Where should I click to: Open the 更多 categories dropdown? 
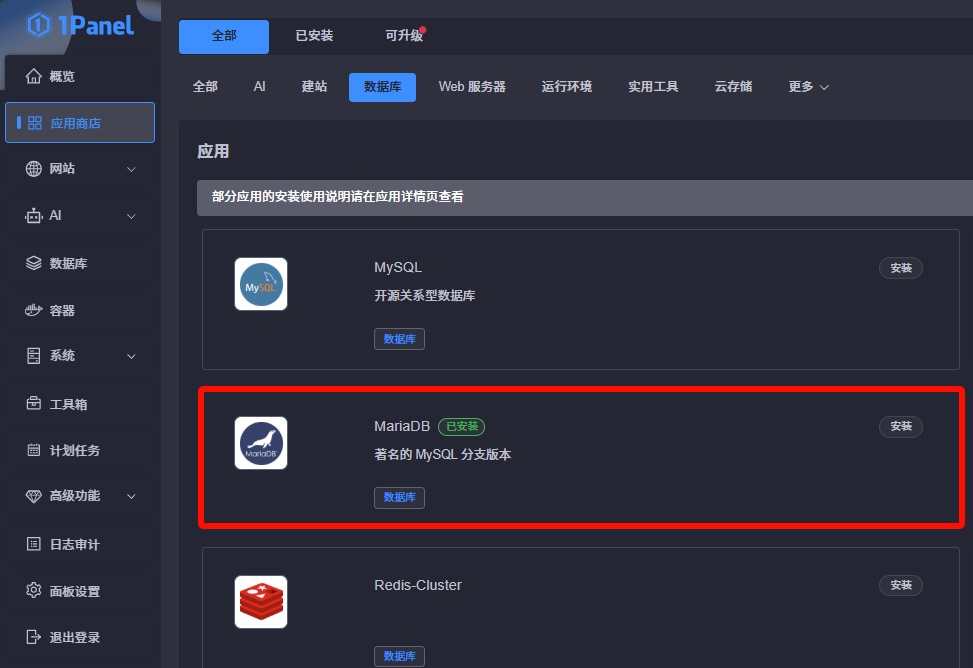click(808, 87)
